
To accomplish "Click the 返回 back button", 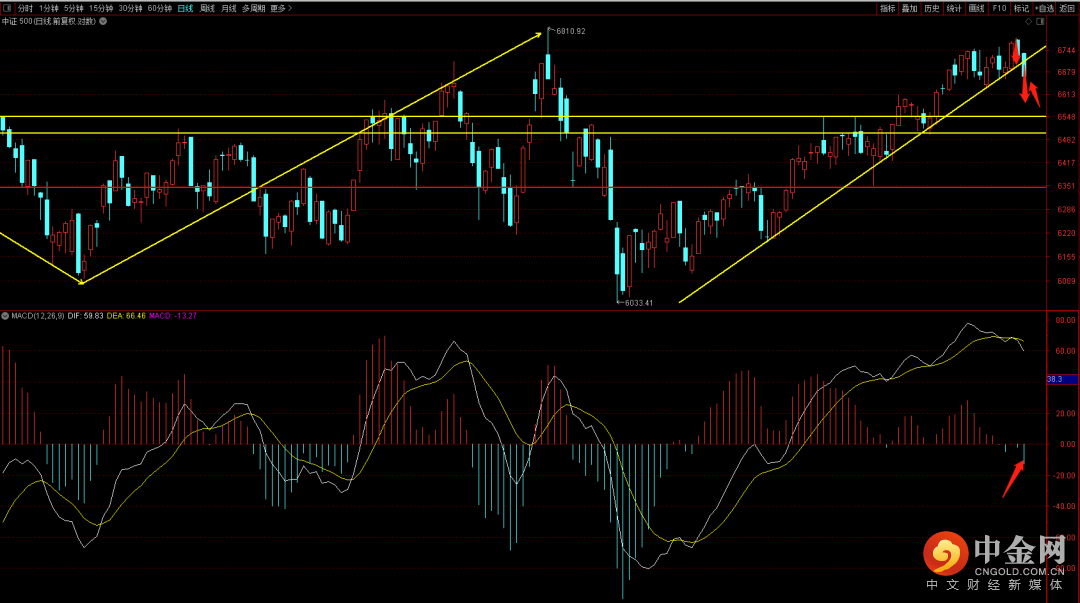I will 1067,8.
